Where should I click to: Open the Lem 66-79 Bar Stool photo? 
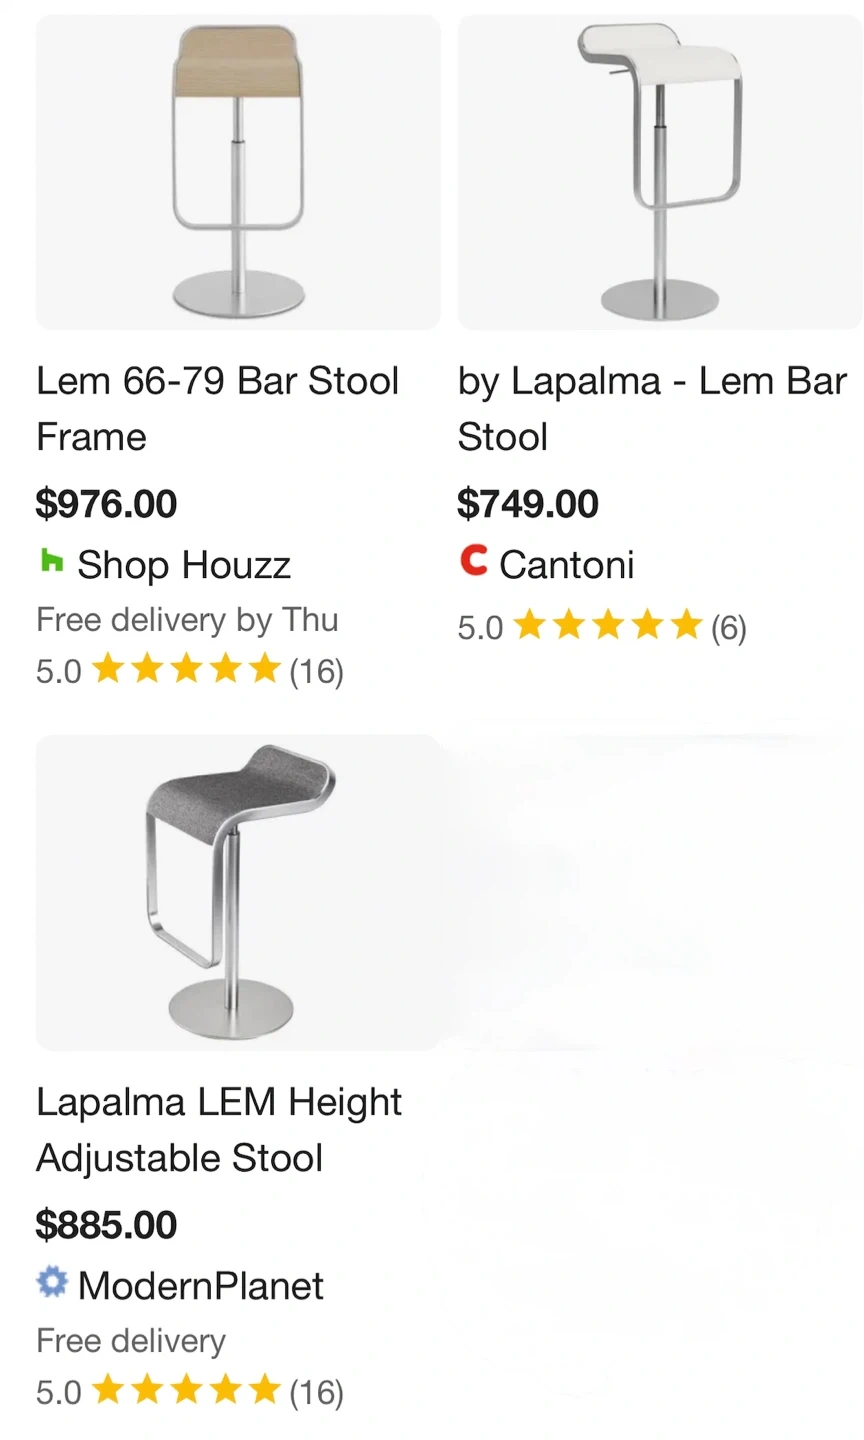coord(238,172)
